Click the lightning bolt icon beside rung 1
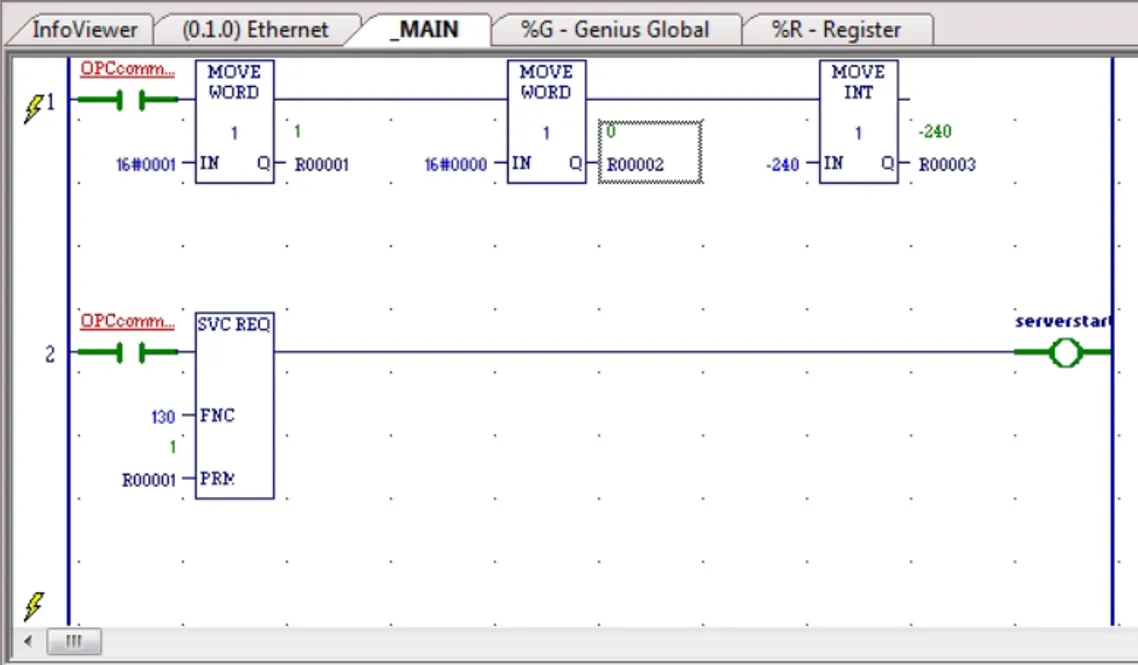 (x=33, y=107)
